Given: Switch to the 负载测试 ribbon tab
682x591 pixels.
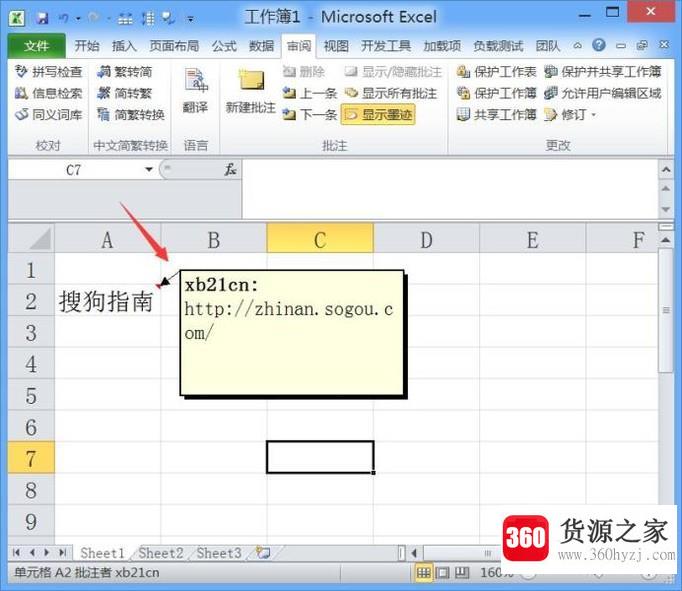Looking at the screenshot, I should click(x=498, y=46).
